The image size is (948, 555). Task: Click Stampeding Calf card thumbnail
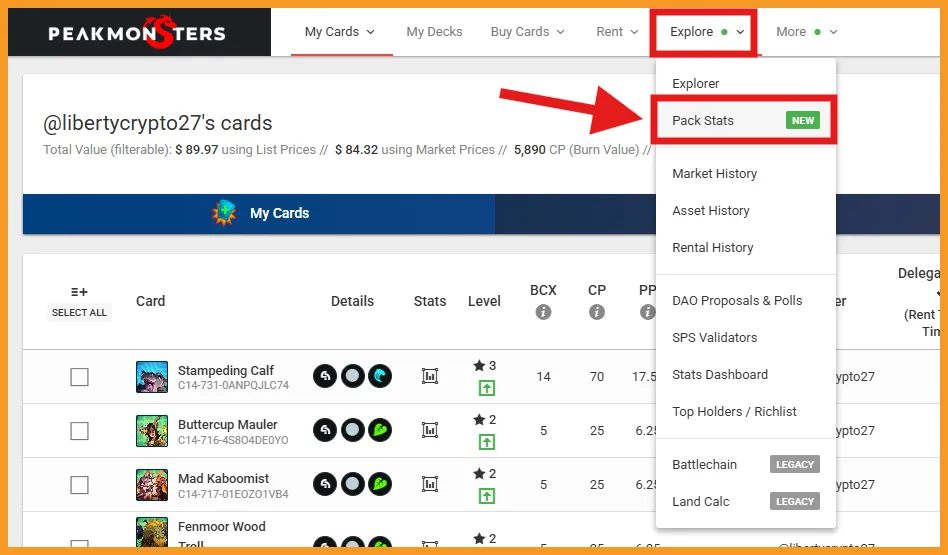coord(152,377)
